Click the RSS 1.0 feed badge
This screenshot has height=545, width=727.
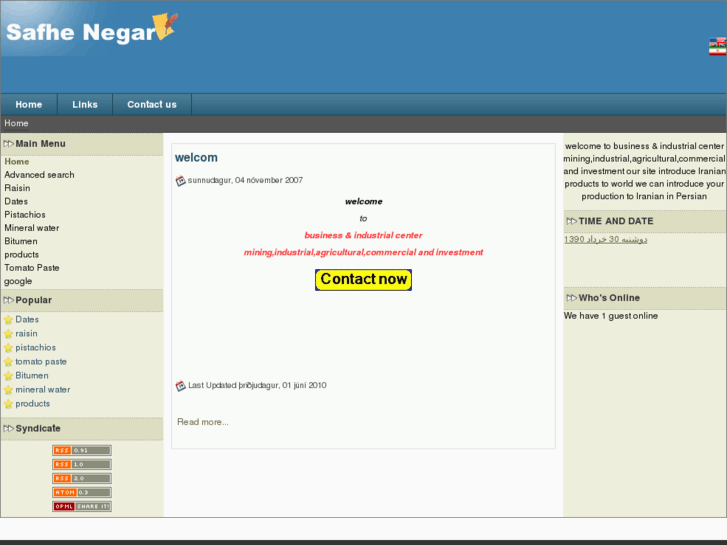(x=82, y=464)
